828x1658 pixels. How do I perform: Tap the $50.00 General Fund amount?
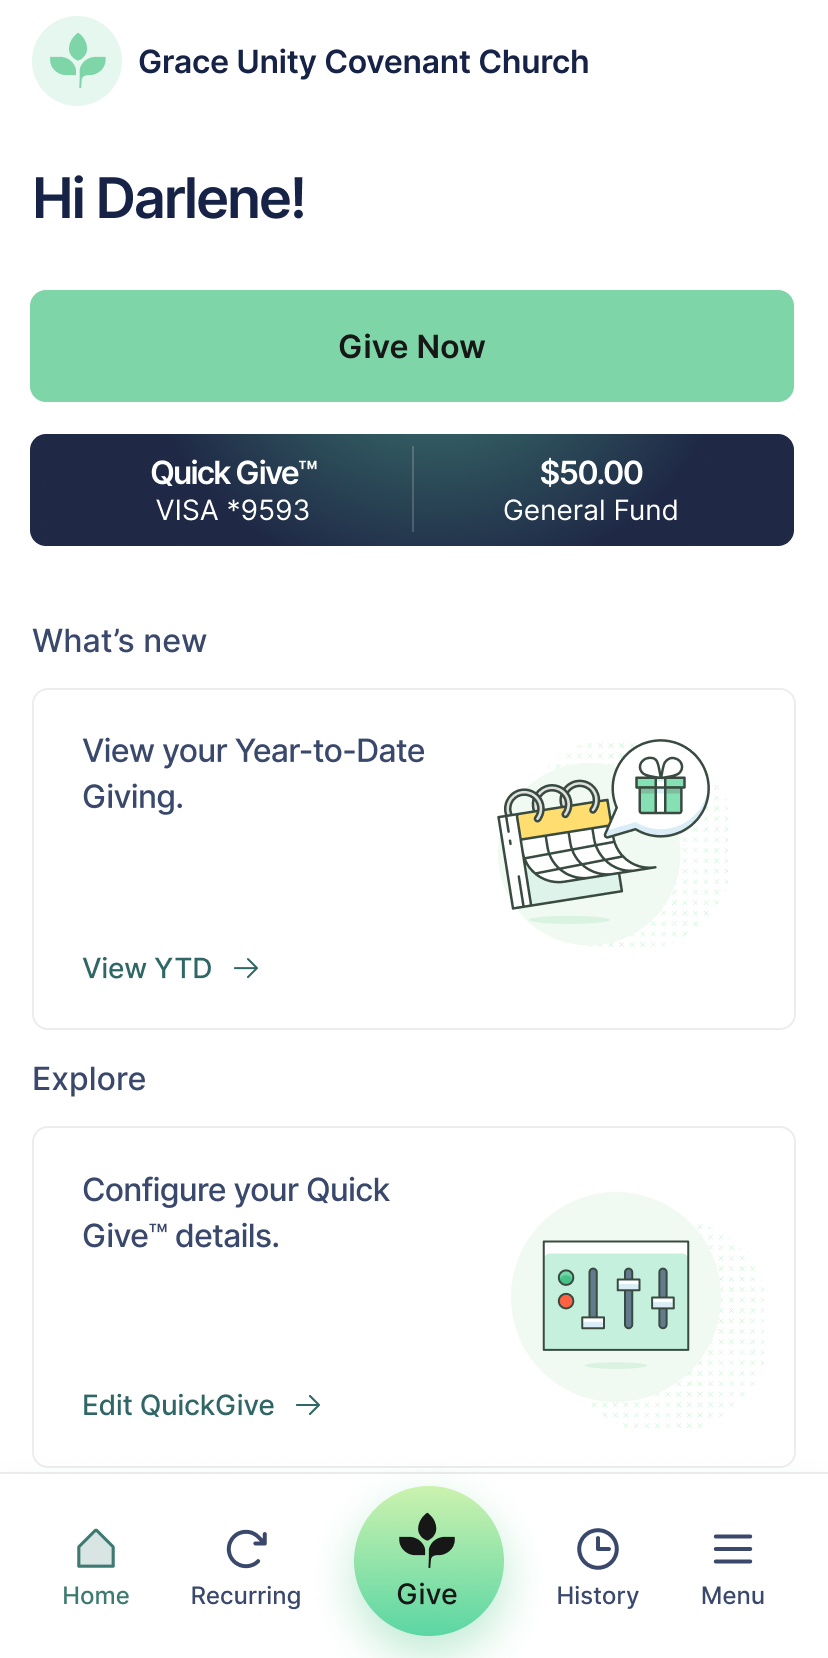pos(591,491)
